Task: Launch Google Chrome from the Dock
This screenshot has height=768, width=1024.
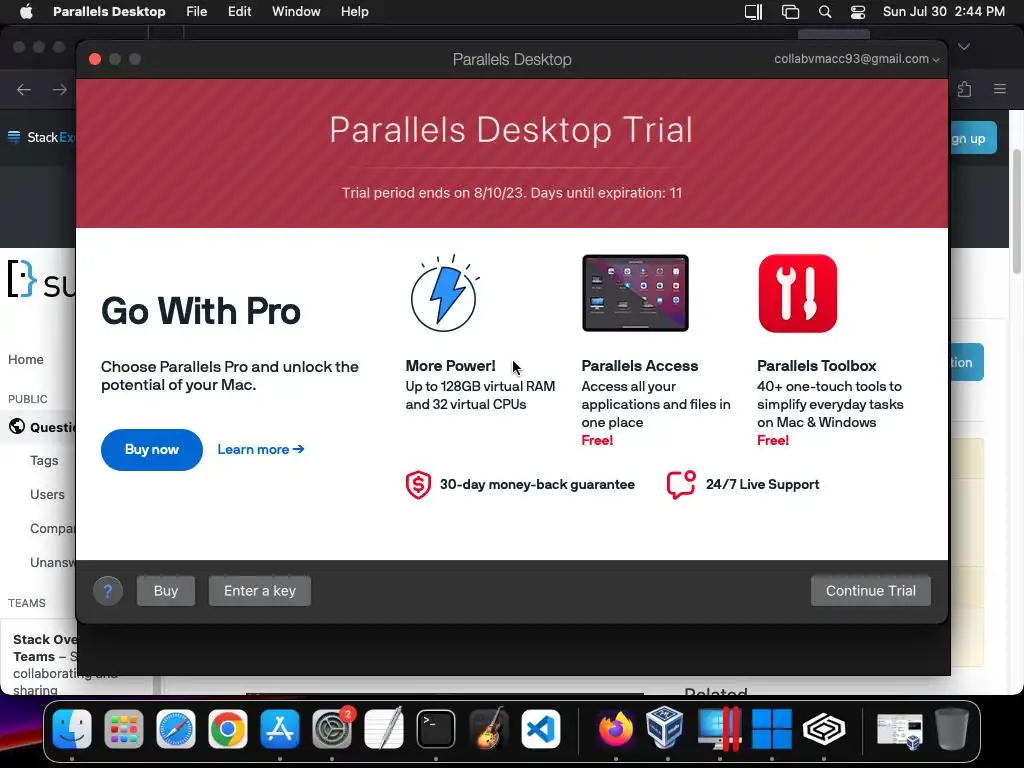Action: (x=227, y=729)
